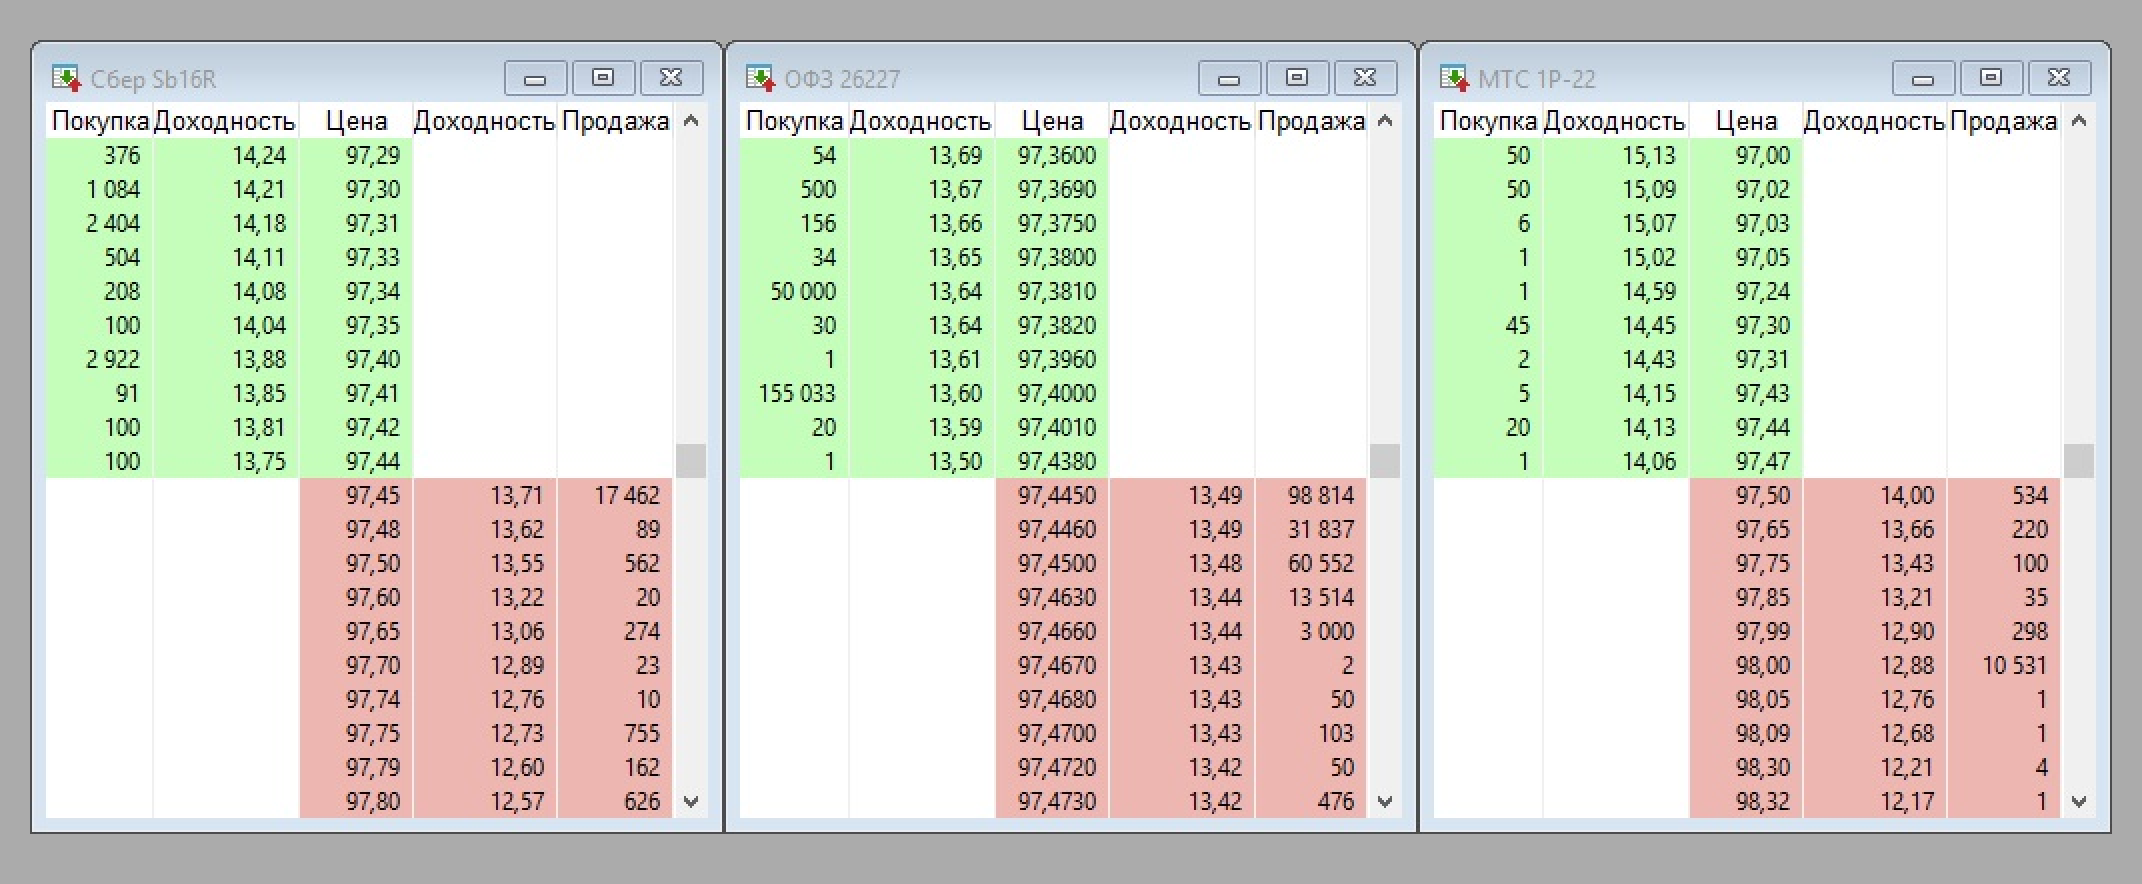Click Цена column header in Сбер Sb16R

pyautogui.click(x=356, y=122)
